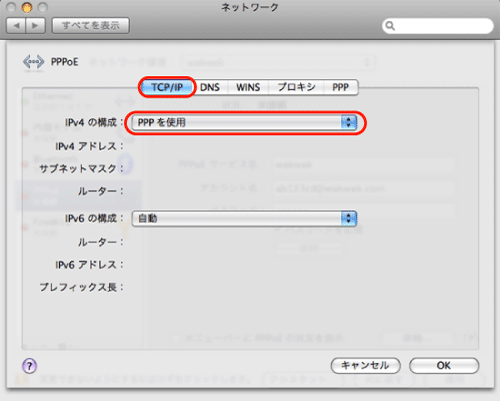This screenshot has width=500, height=401.
Task: Open the IPv4 configuration dropdown showing PPP を使用
Action: (244, 122)
